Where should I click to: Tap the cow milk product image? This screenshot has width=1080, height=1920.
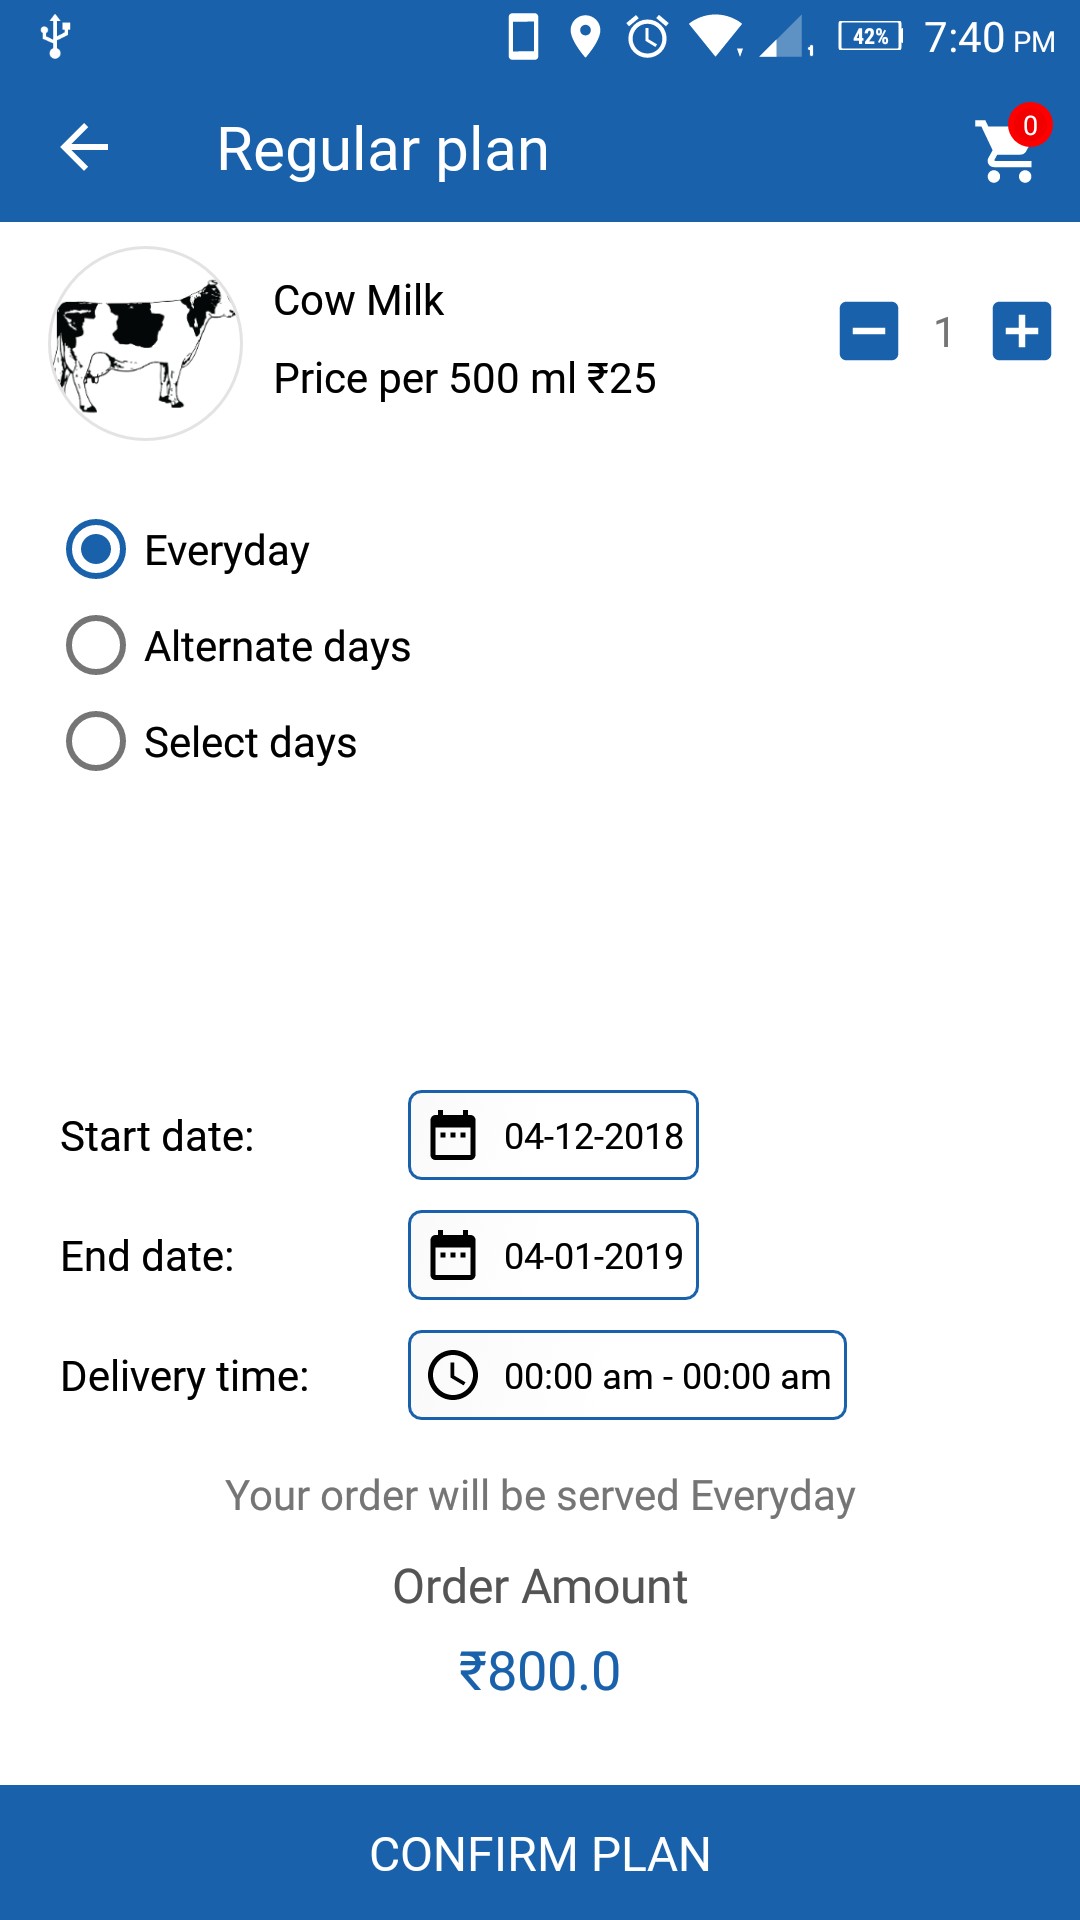(x=146, y=343)
